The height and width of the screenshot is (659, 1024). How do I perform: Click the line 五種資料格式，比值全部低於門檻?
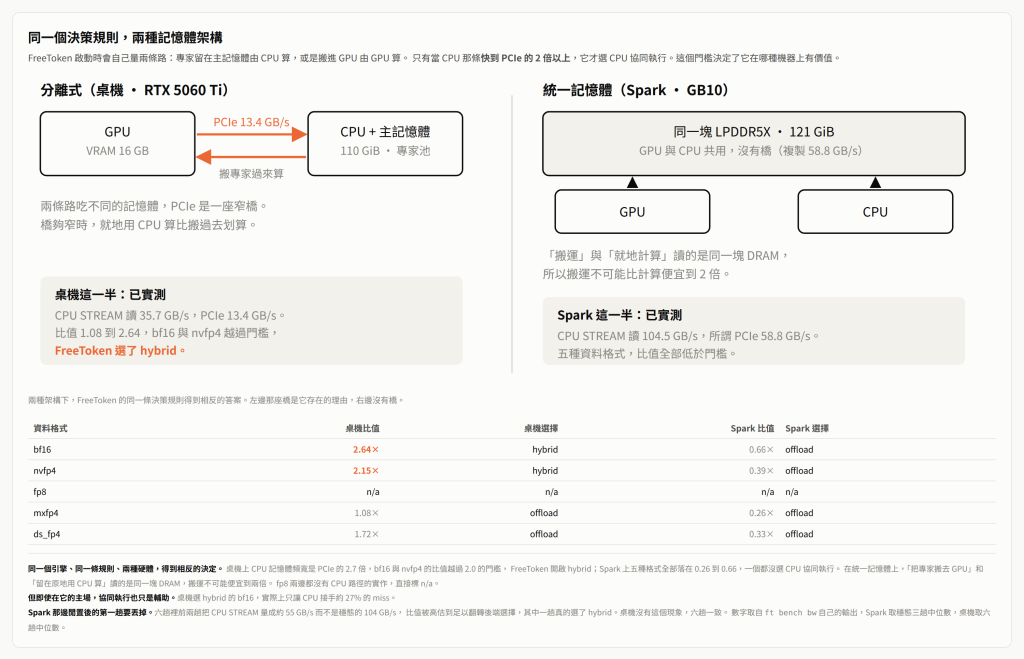[647, 353]
